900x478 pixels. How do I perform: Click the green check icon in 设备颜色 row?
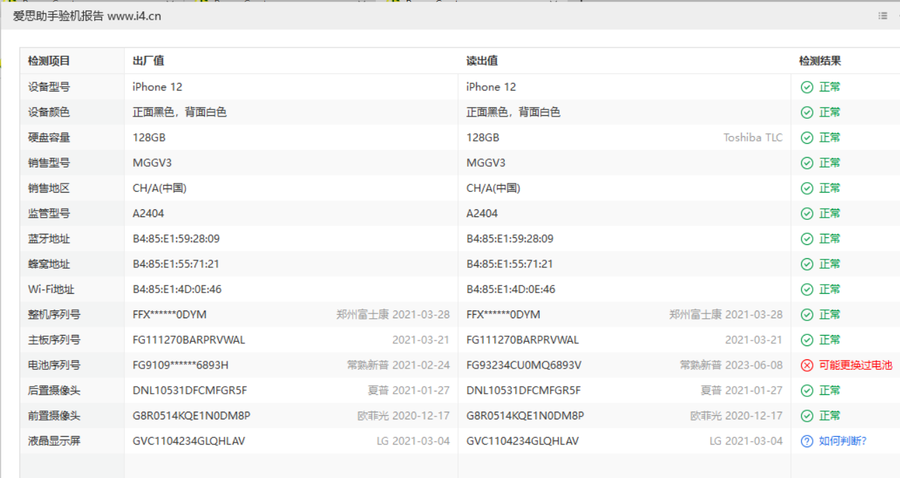[807, 112]
